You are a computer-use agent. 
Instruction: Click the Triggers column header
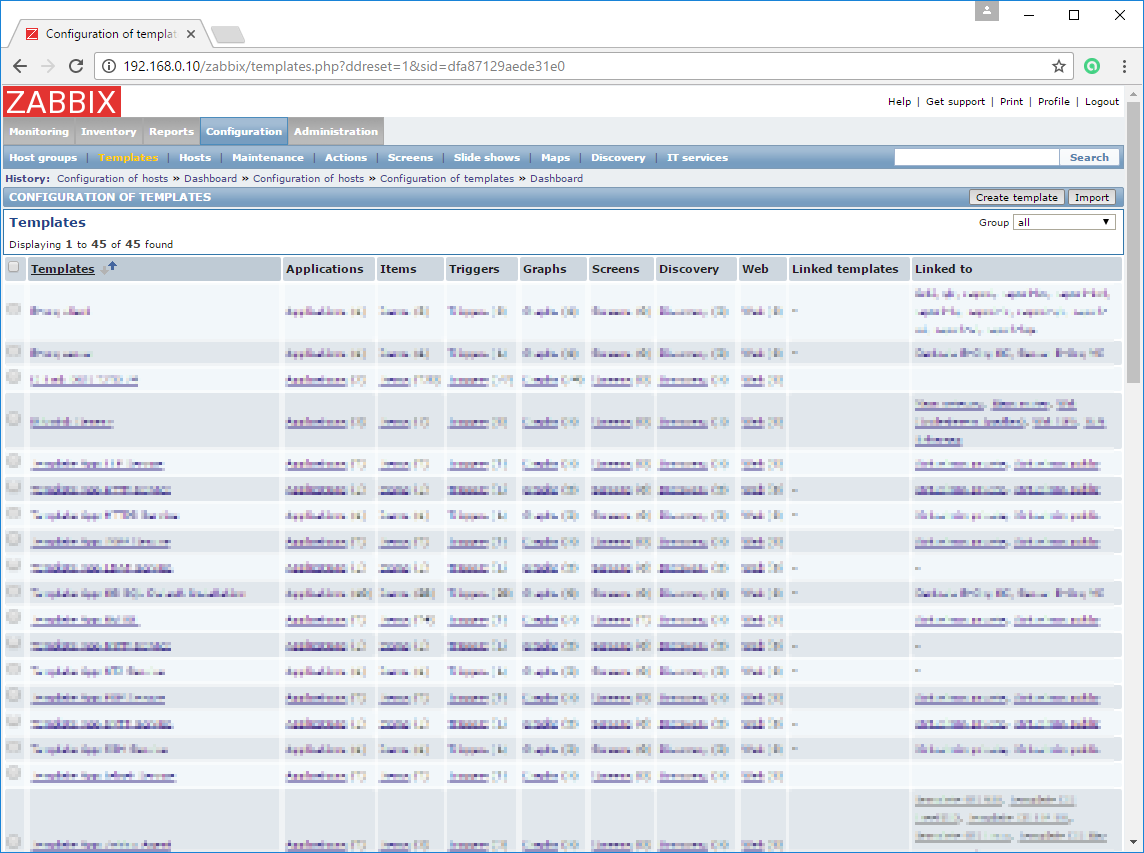point(474,269)
